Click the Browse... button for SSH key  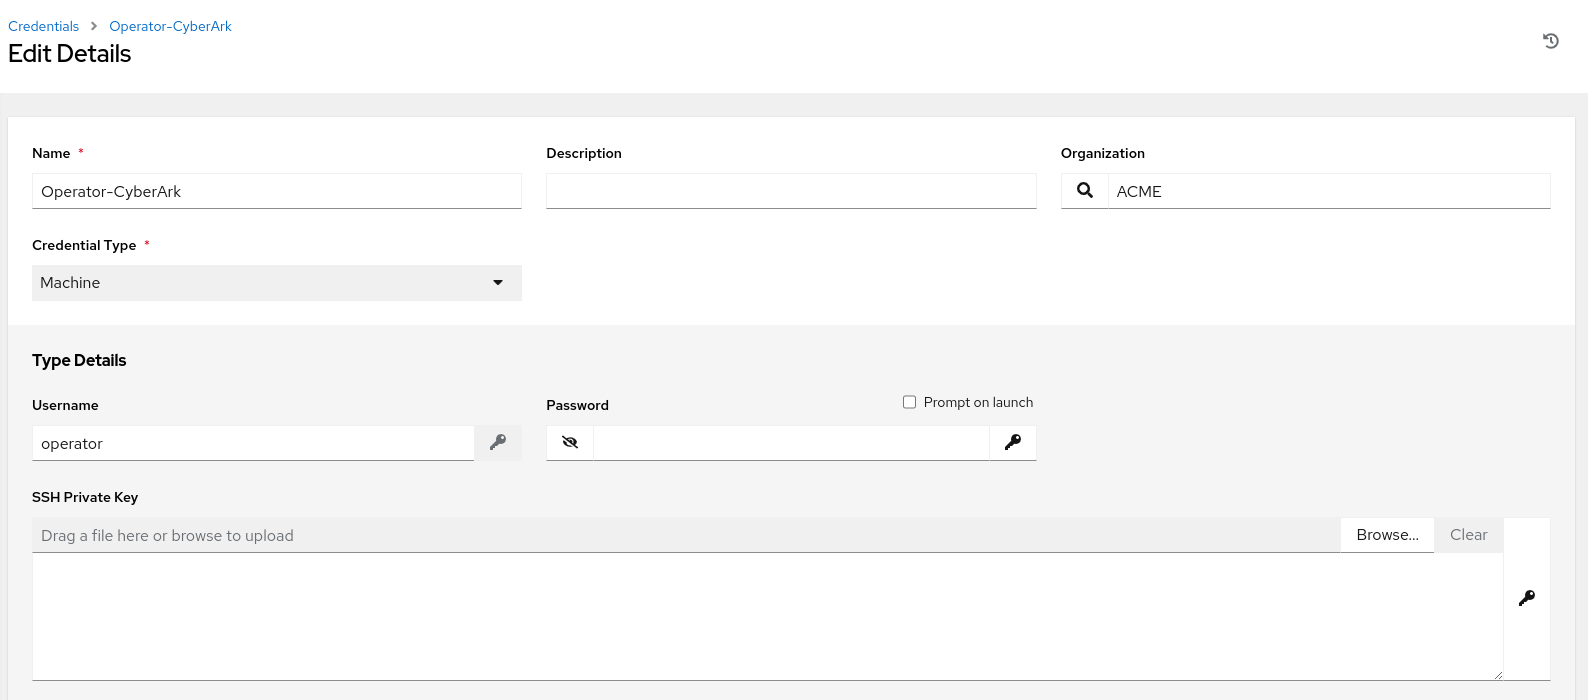[x=1387, y=535]
